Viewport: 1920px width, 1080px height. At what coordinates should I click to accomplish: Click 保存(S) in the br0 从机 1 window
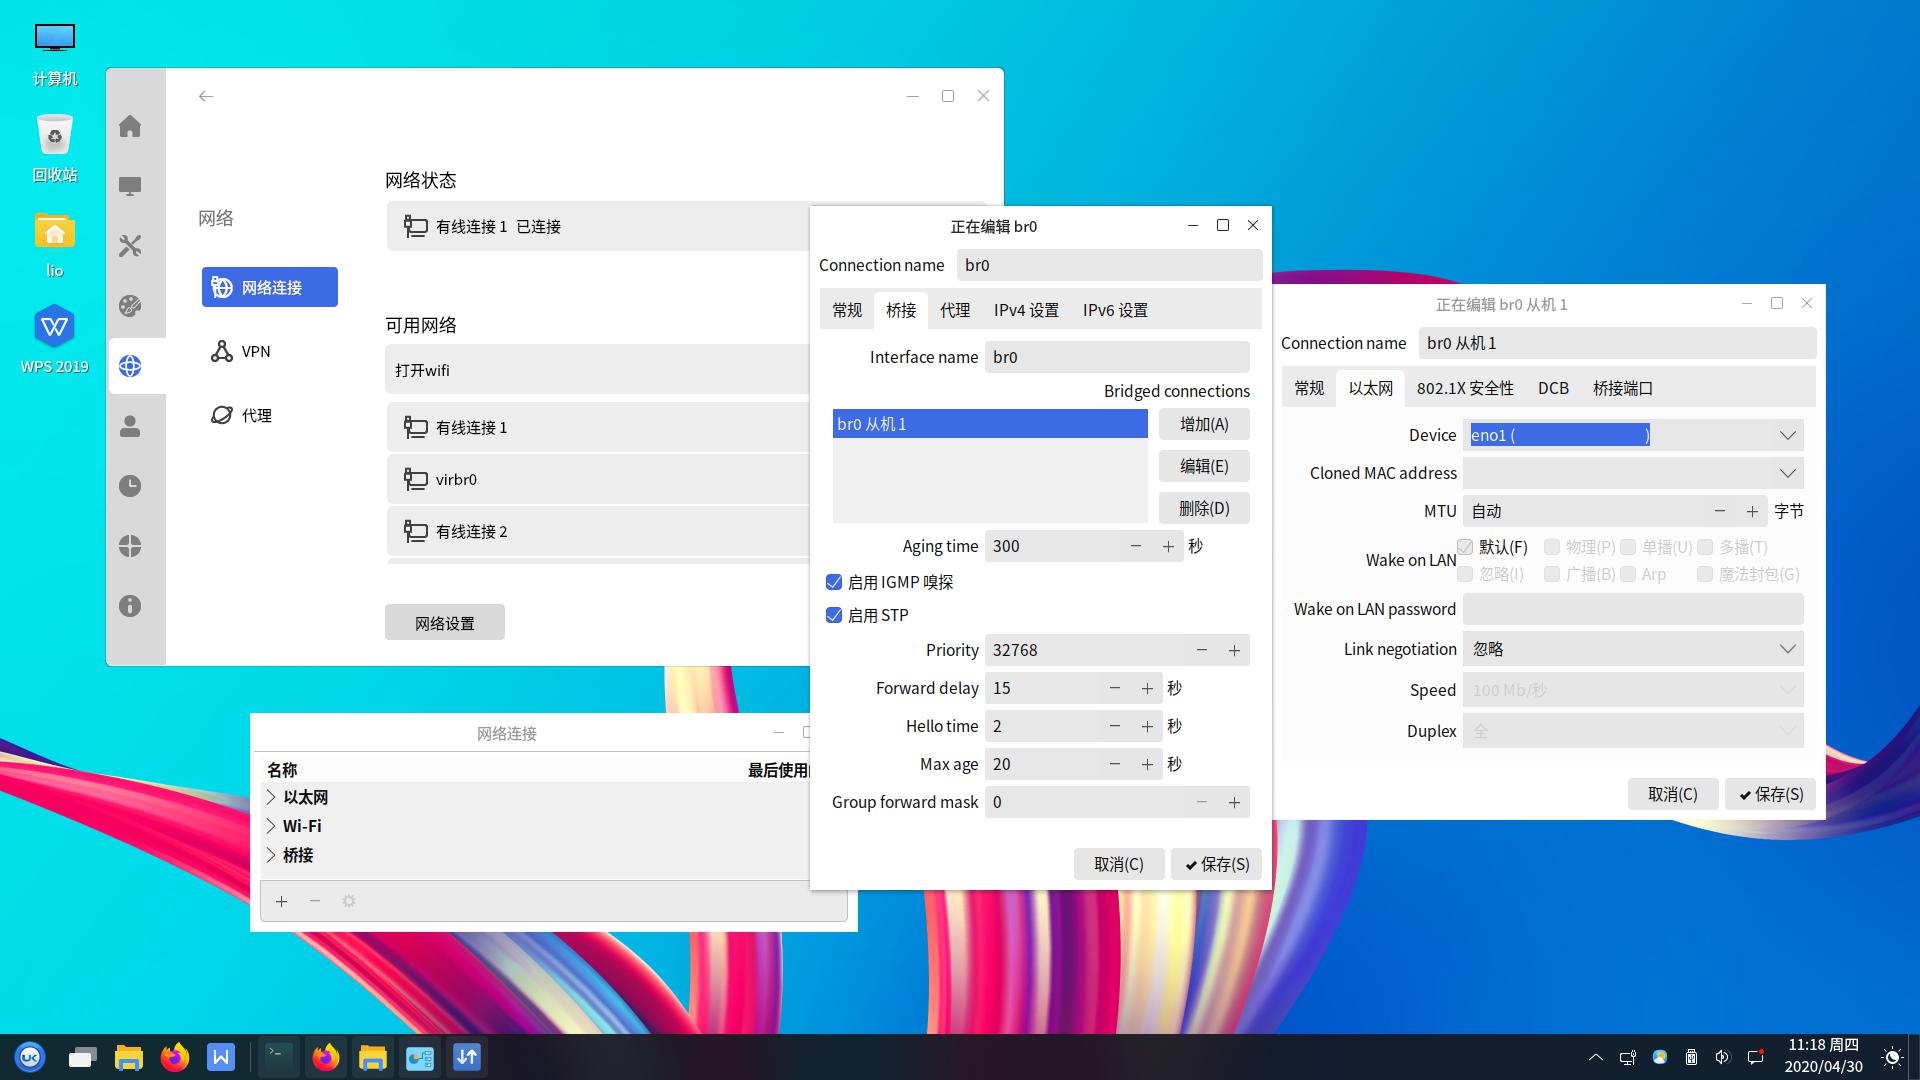point(1770,794)
